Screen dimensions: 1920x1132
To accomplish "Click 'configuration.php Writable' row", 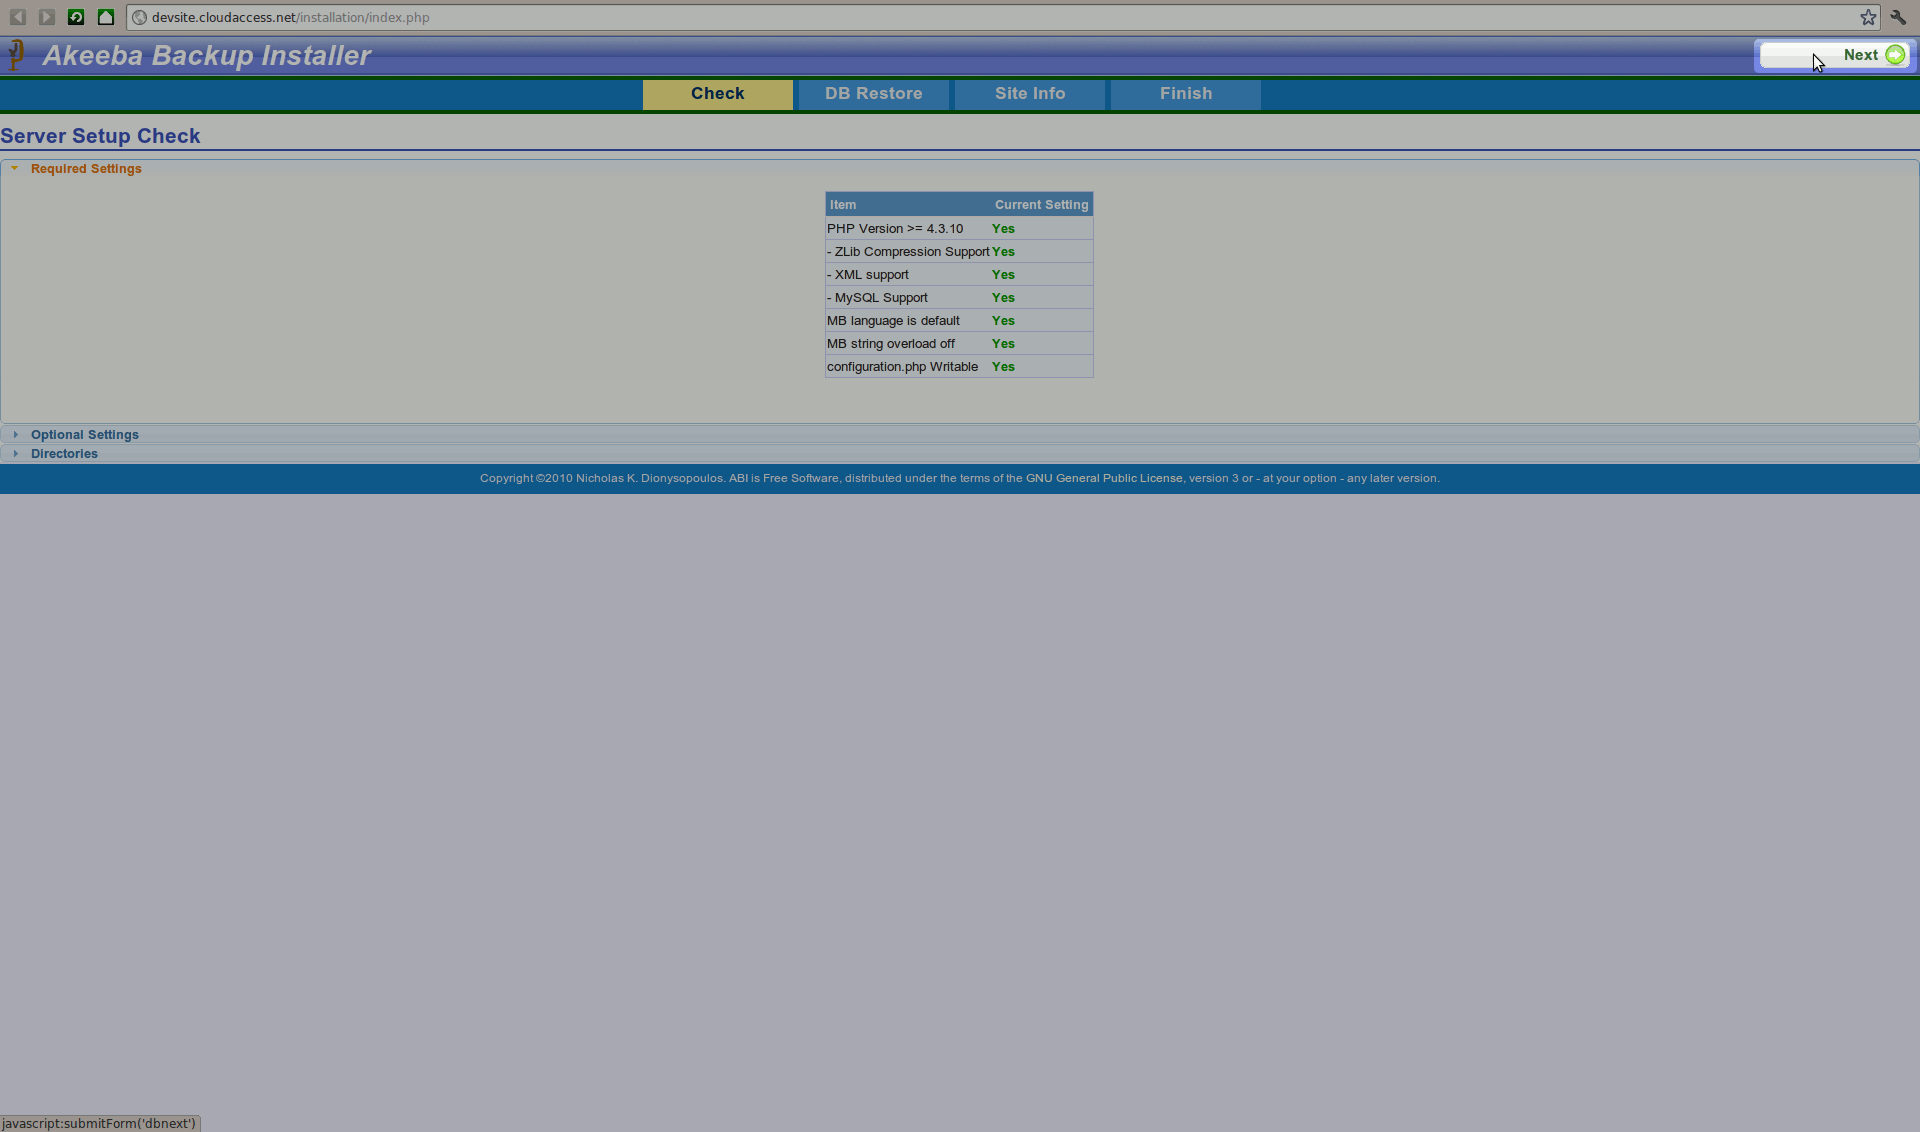I will (959, 367).
